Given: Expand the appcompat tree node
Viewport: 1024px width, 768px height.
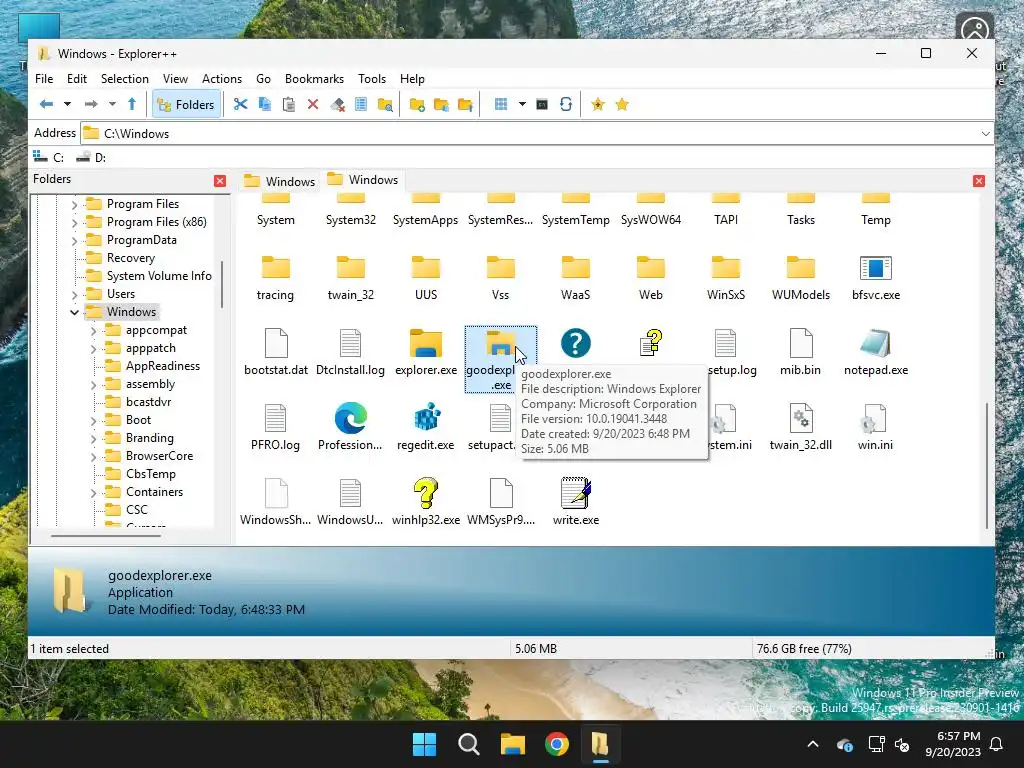Looking at the screenshot, I should coord(93,331).
